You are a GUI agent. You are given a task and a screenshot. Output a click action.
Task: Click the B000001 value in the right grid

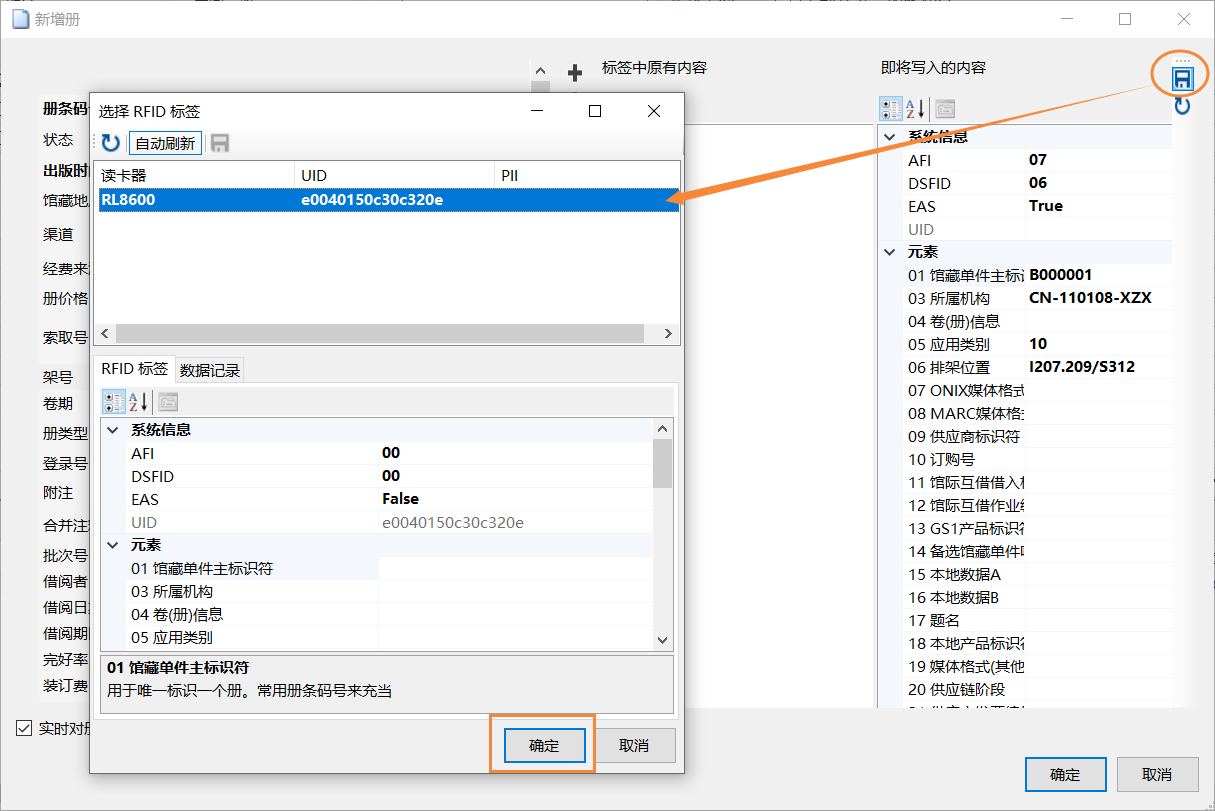(x=1061, y=275)
